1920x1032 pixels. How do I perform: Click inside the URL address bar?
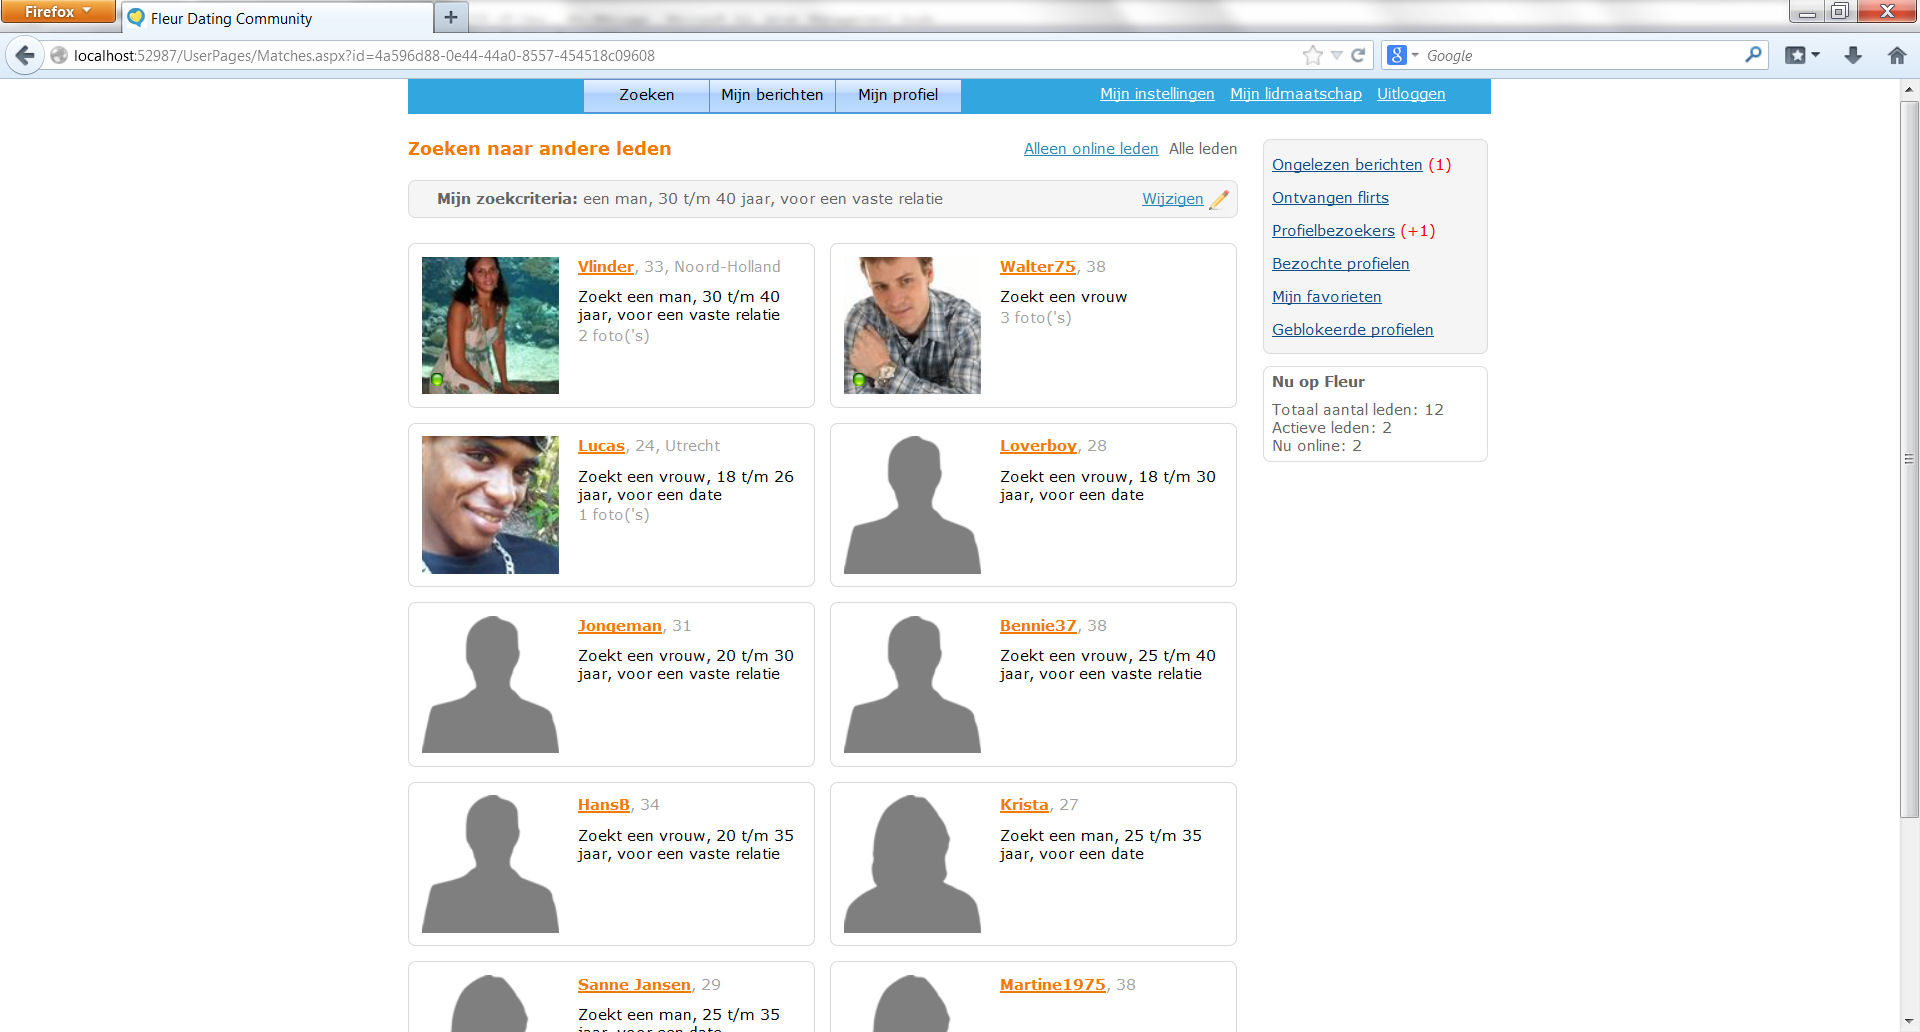tap(680, 56)
